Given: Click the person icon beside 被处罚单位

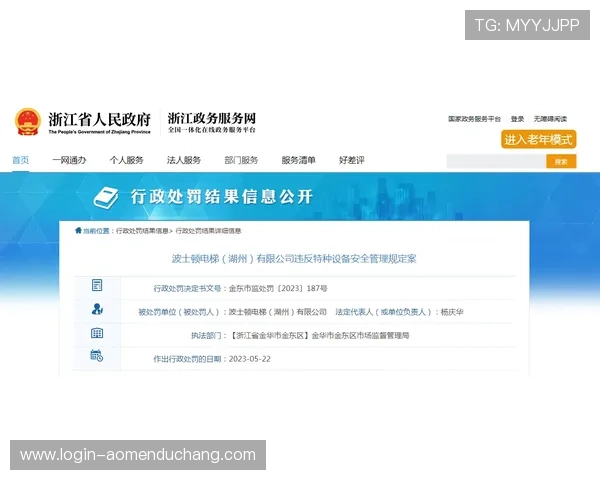Looking at the screenshot, I should (x=97, y=309).
